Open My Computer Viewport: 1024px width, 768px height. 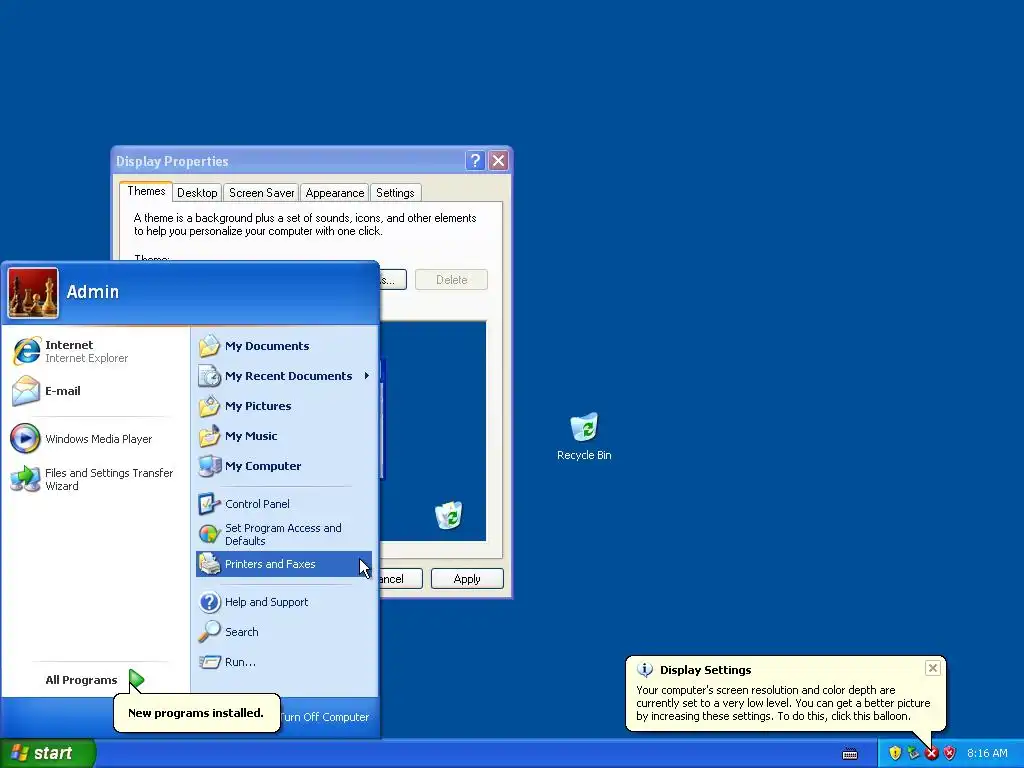tap(283, 466)
